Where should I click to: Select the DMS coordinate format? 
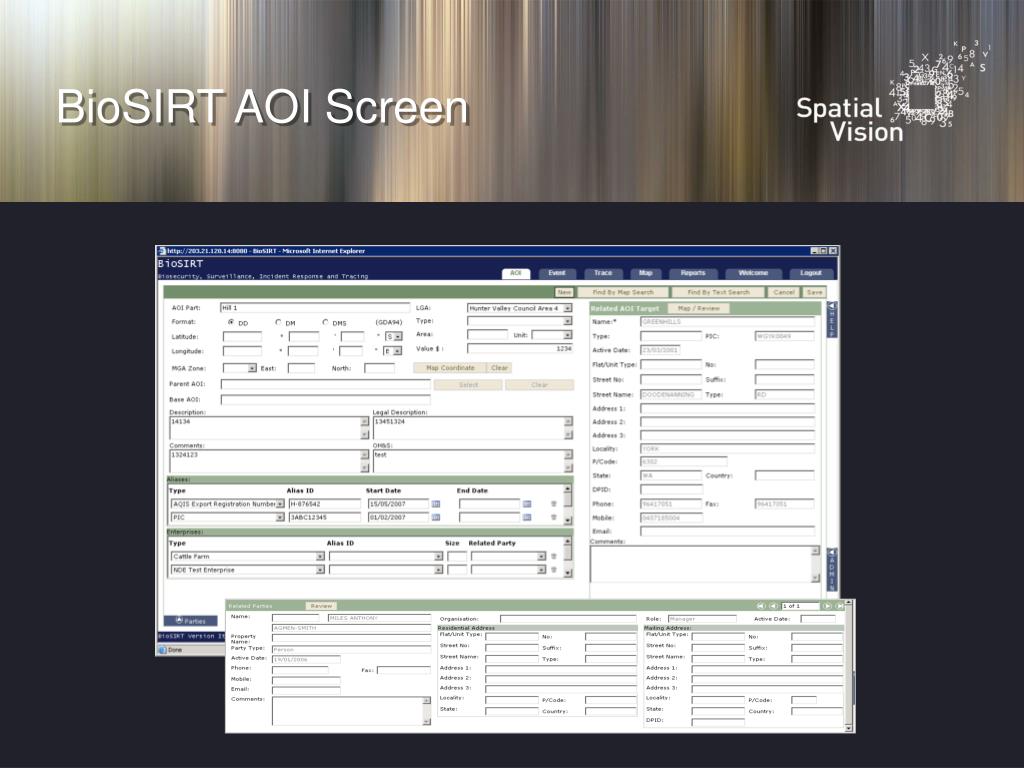pyautogui.click(x=325, y=322)
